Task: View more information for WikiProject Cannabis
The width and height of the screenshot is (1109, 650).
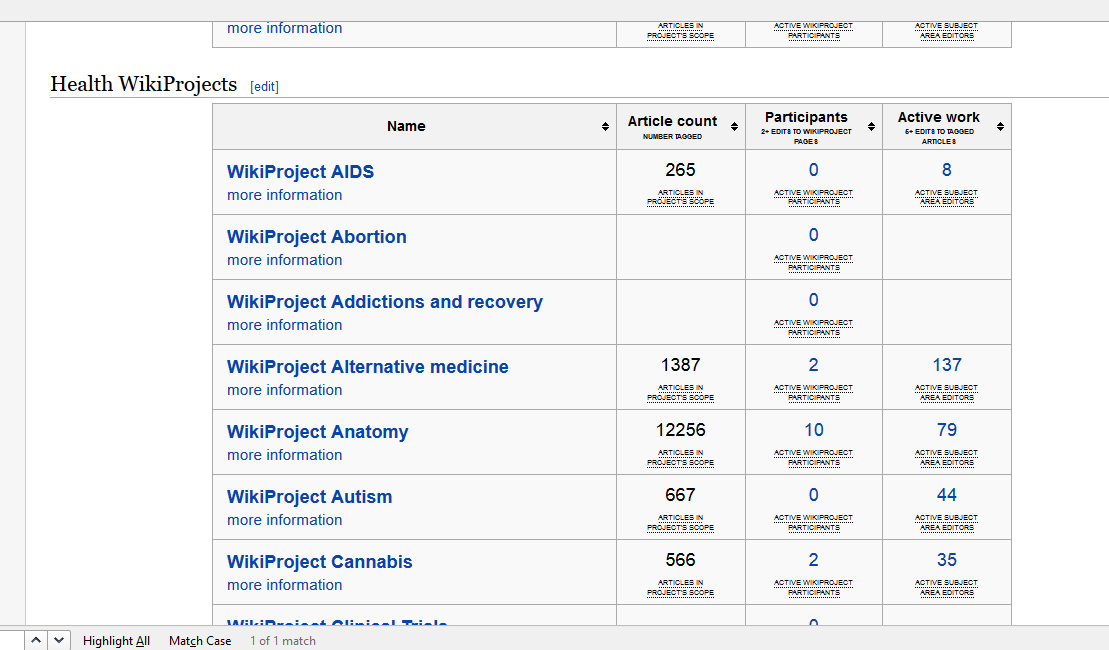Action: coord(284,585)
